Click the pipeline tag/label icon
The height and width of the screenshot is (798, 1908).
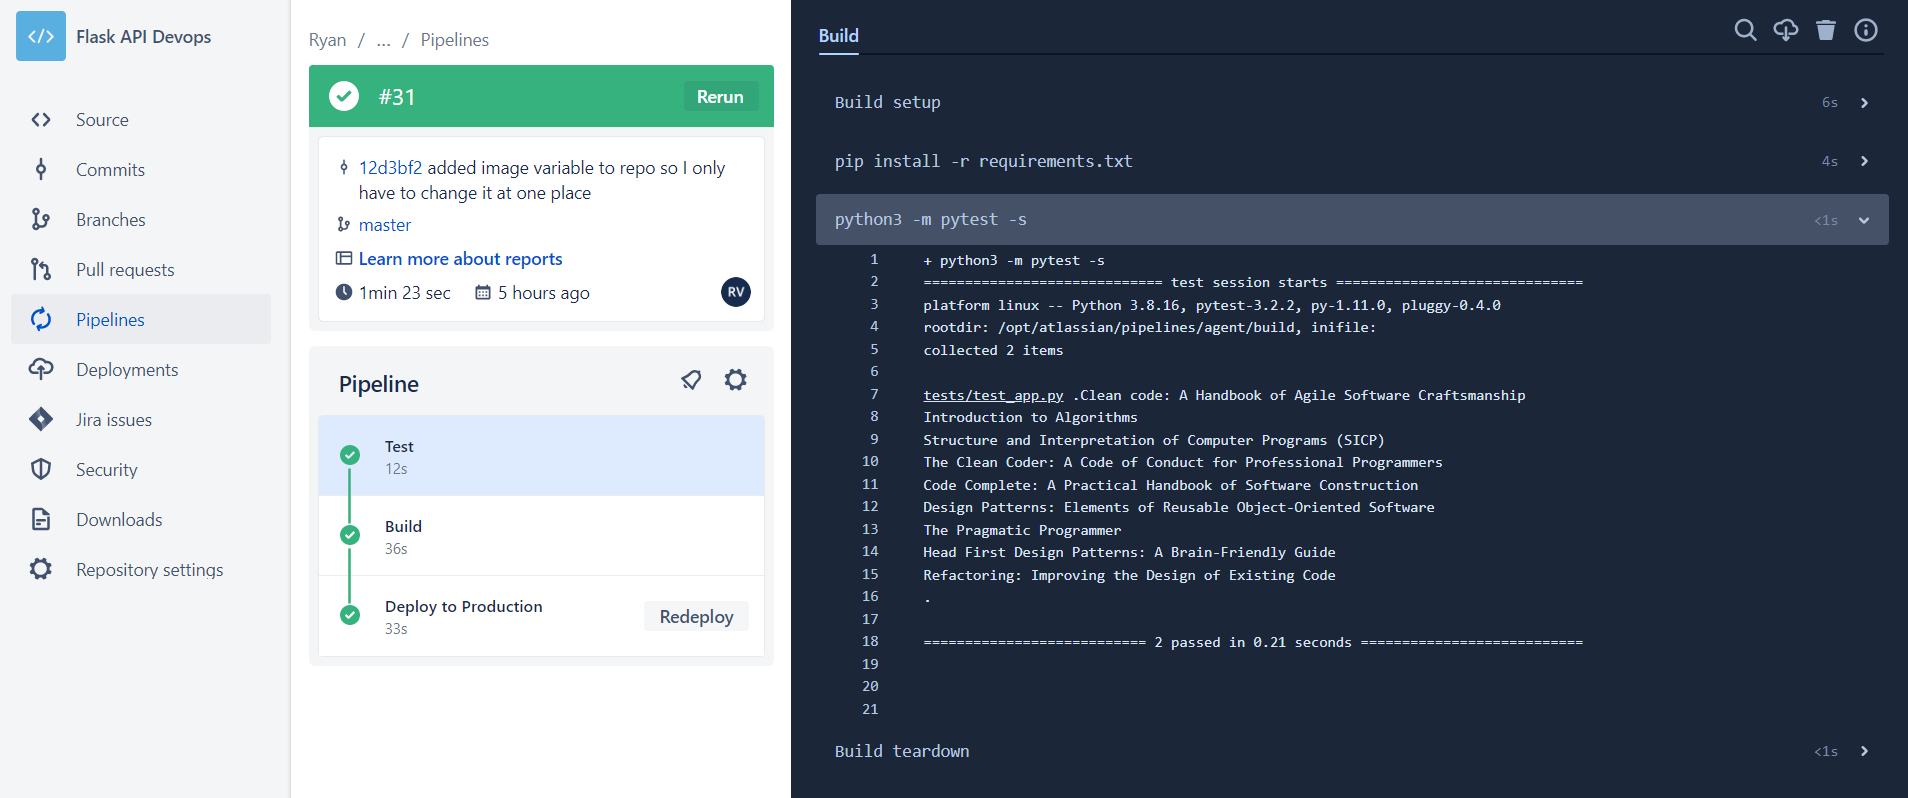coord(691,380)
